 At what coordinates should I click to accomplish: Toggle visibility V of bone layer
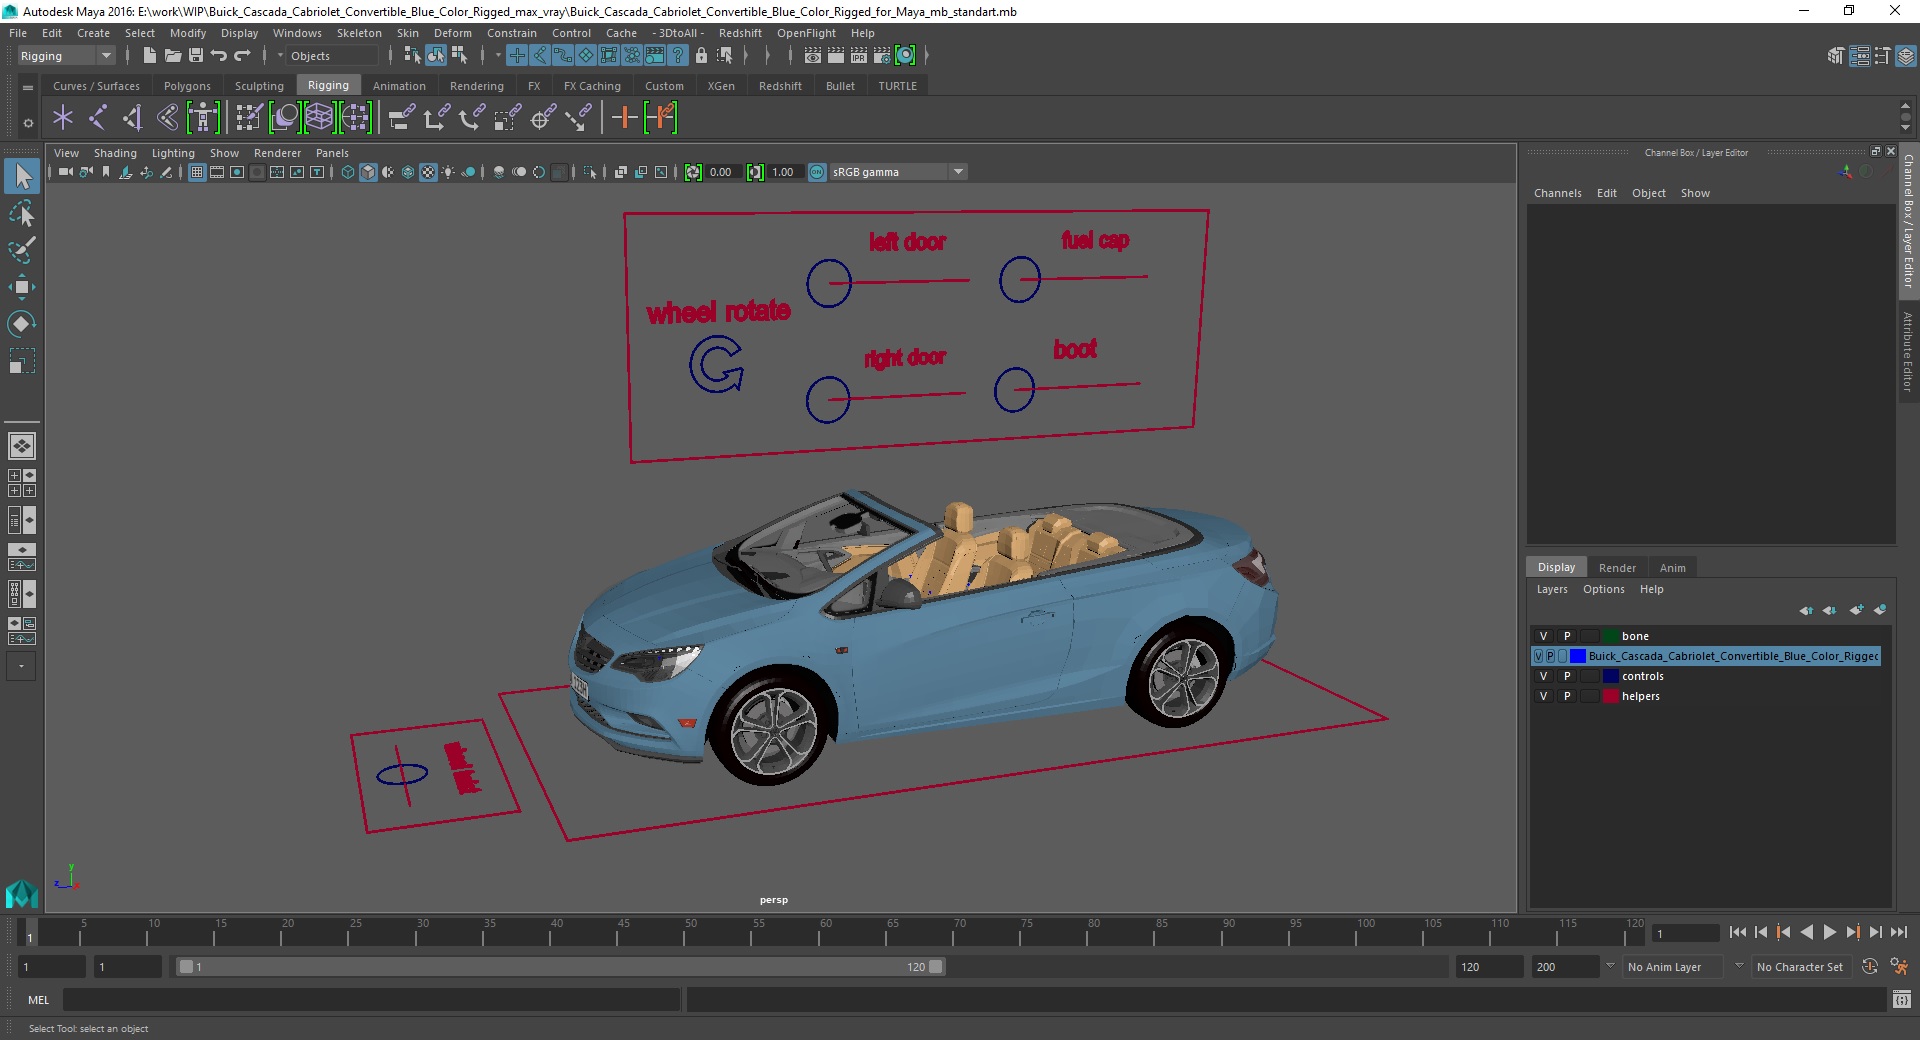pos(1543,636)
